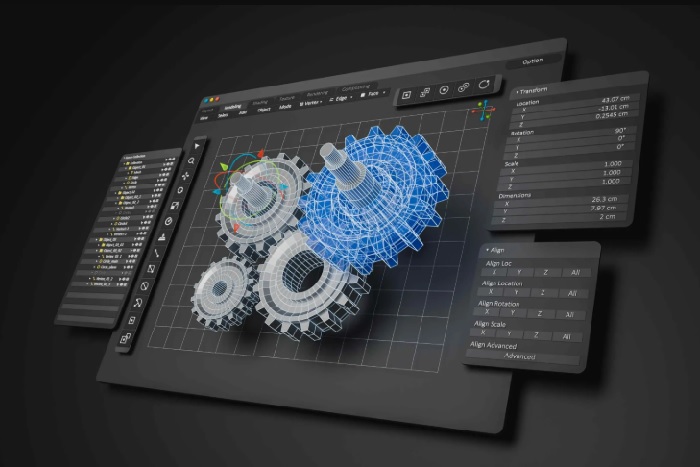
Task: Click the Advanced button under Align Advanced
Action: (x=520, y=356)
